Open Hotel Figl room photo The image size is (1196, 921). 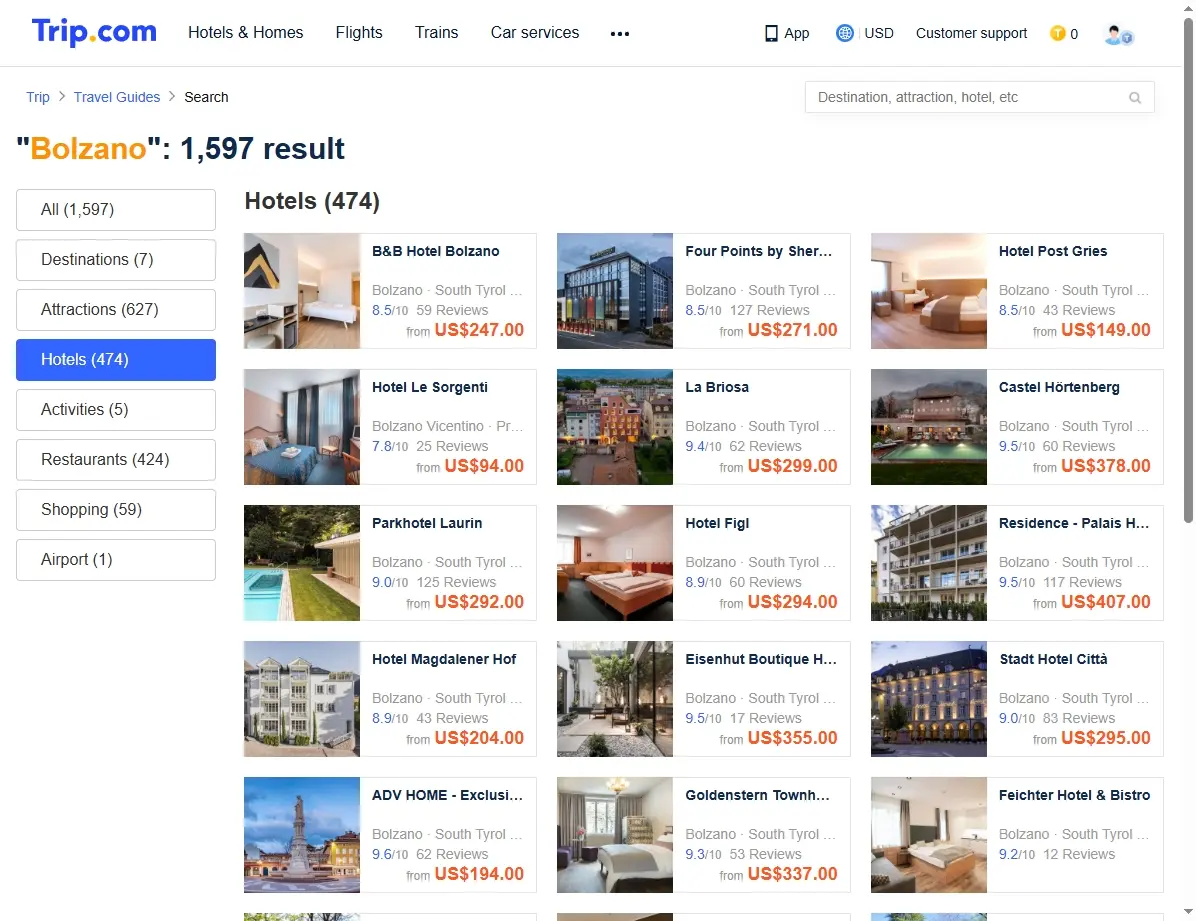tap(615, 562)
